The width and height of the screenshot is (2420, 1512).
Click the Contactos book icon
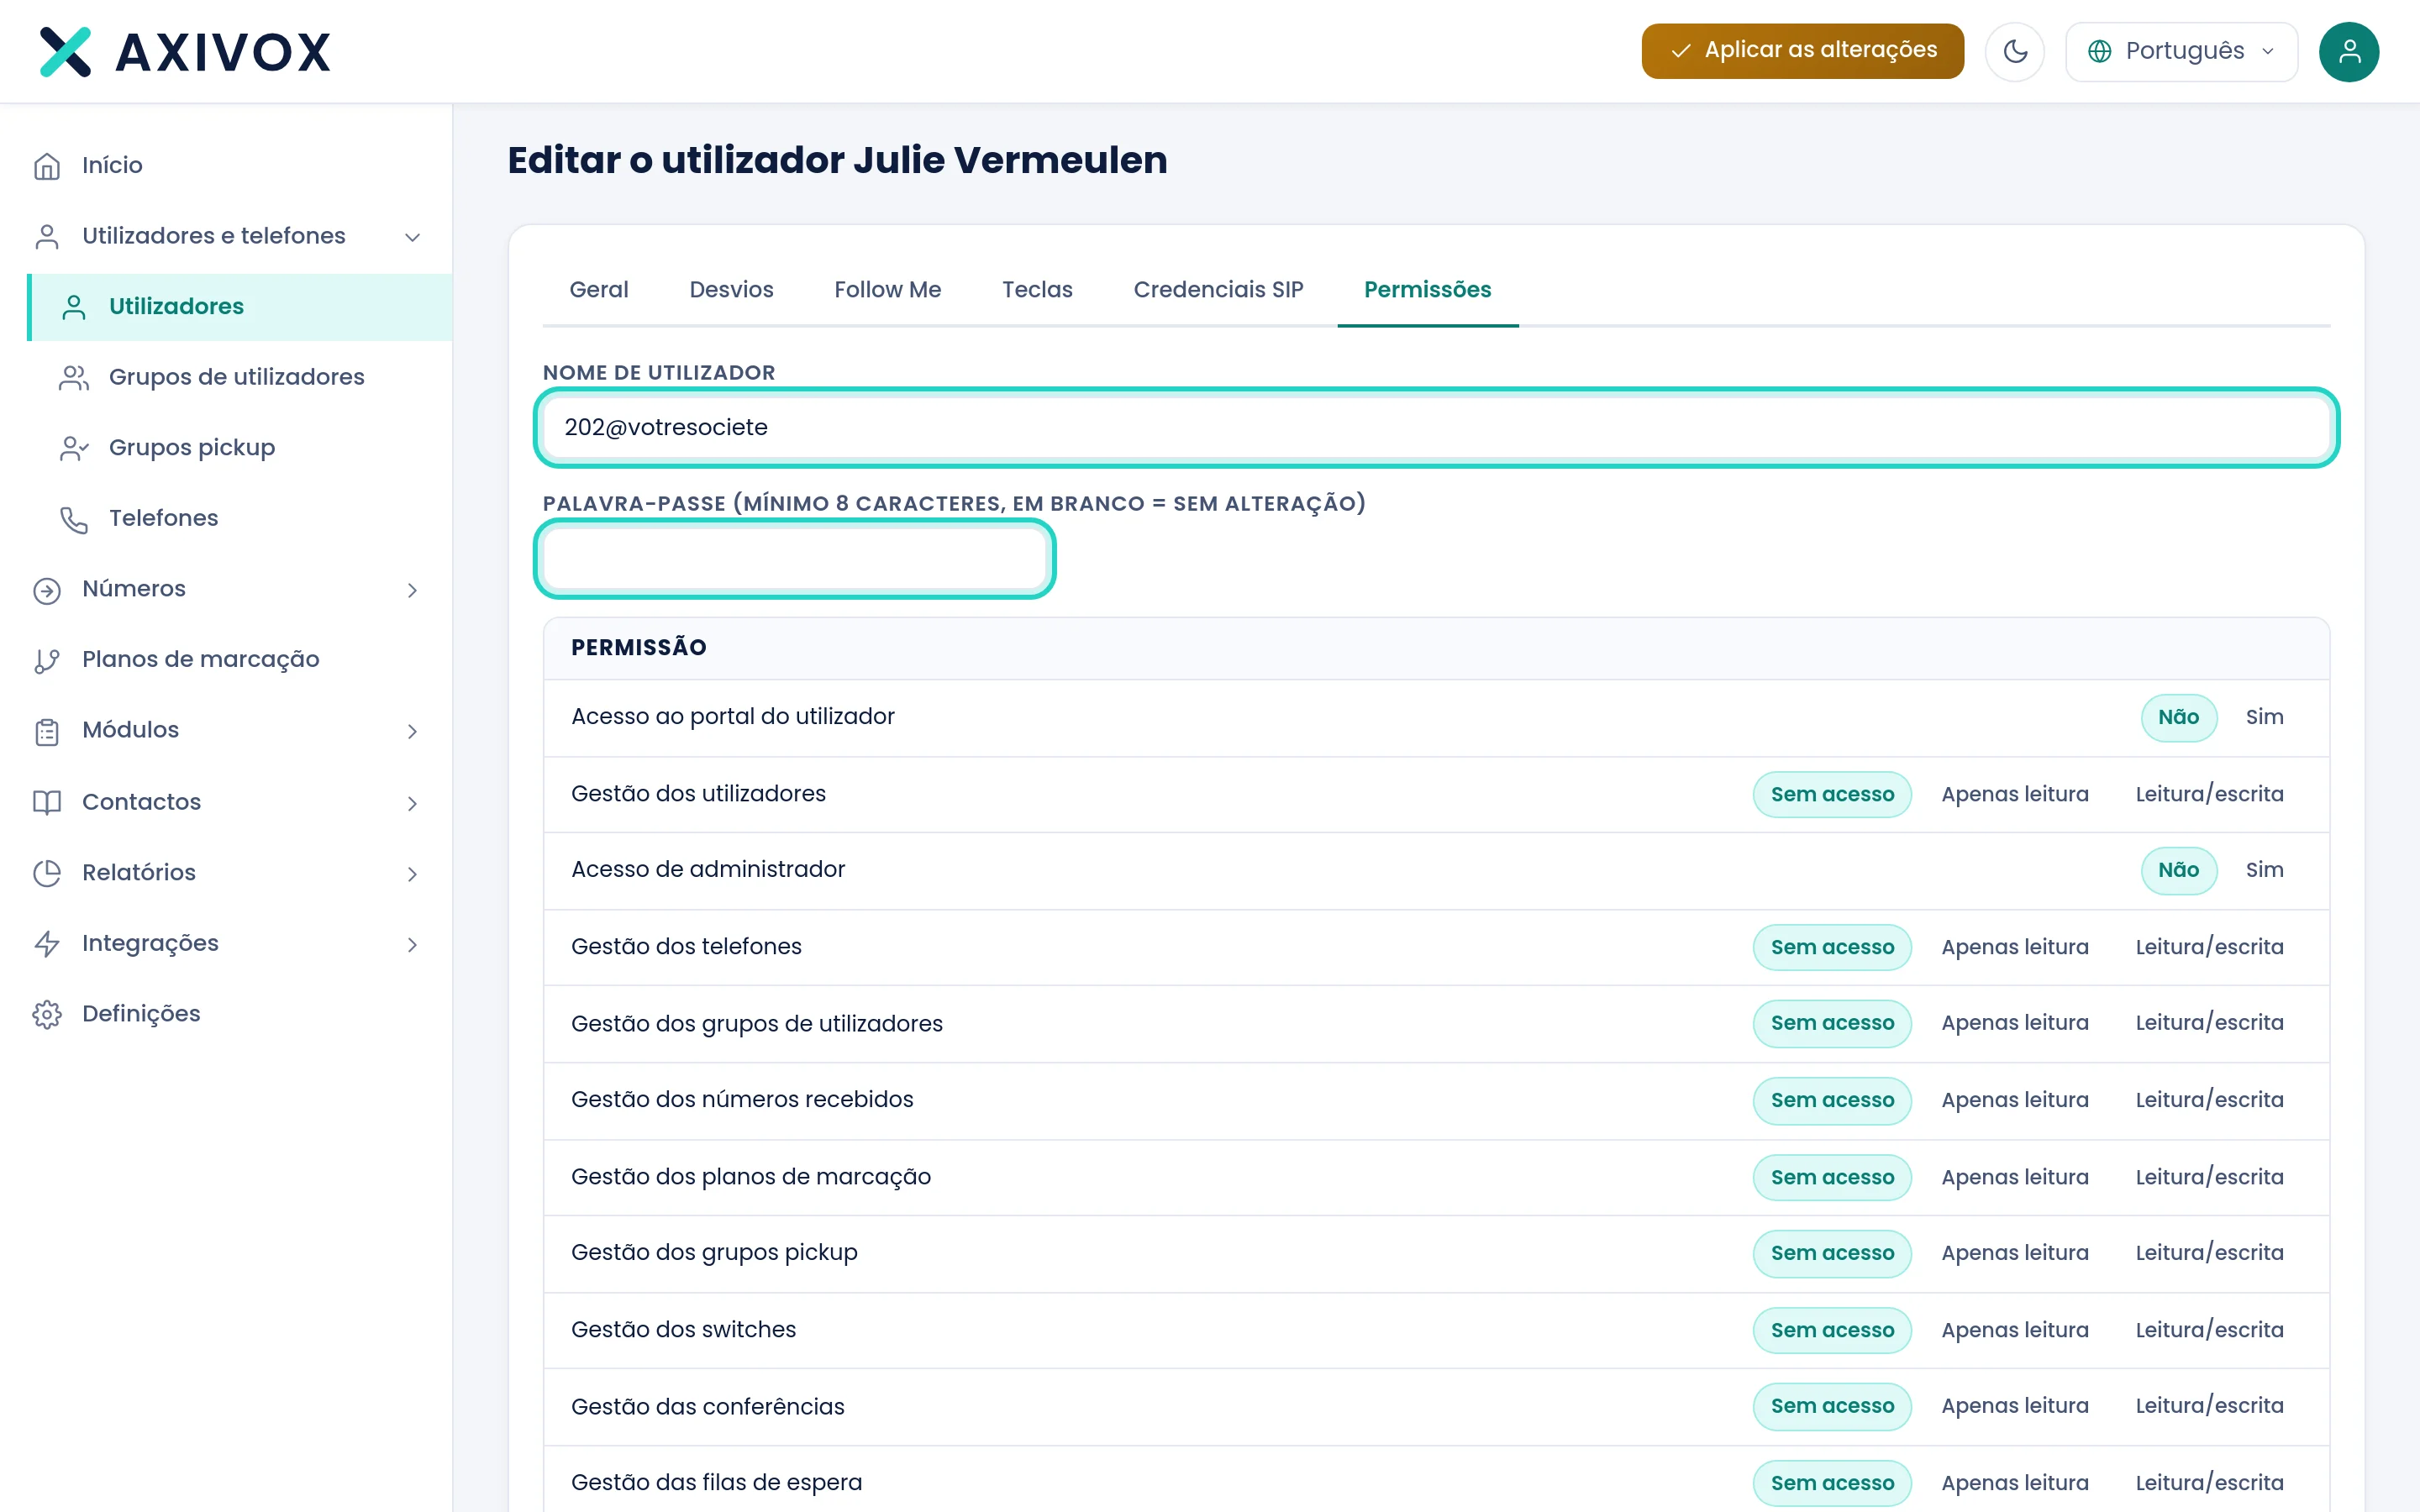(x=47, y=802)
